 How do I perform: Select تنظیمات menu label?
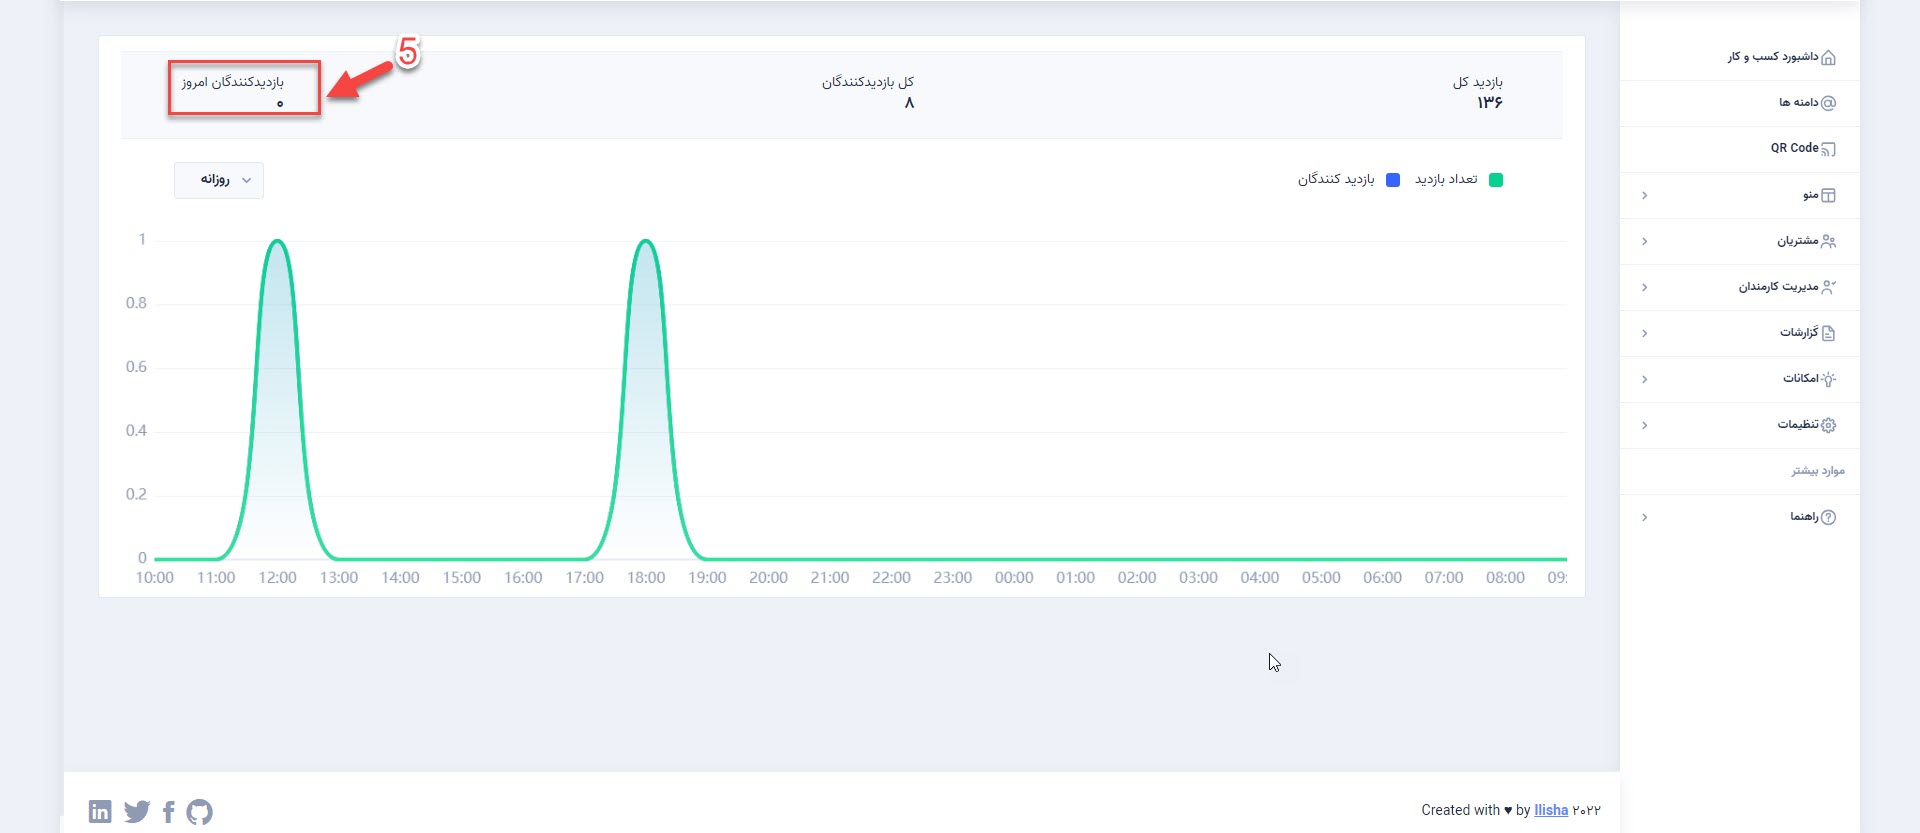(1798, 424)
